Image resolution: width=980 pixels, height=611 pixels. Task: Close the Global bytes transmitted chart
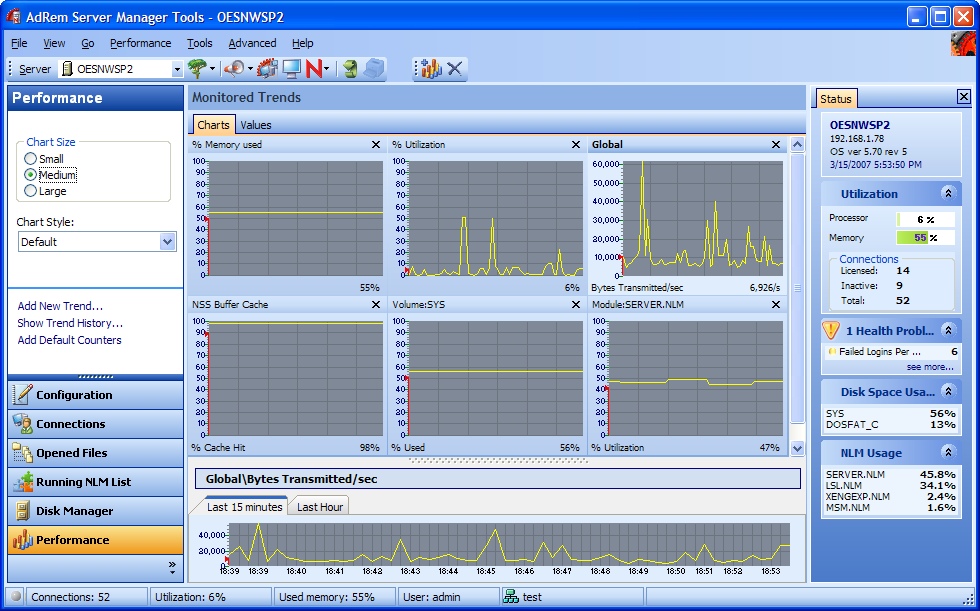click(x=776, y=144)
